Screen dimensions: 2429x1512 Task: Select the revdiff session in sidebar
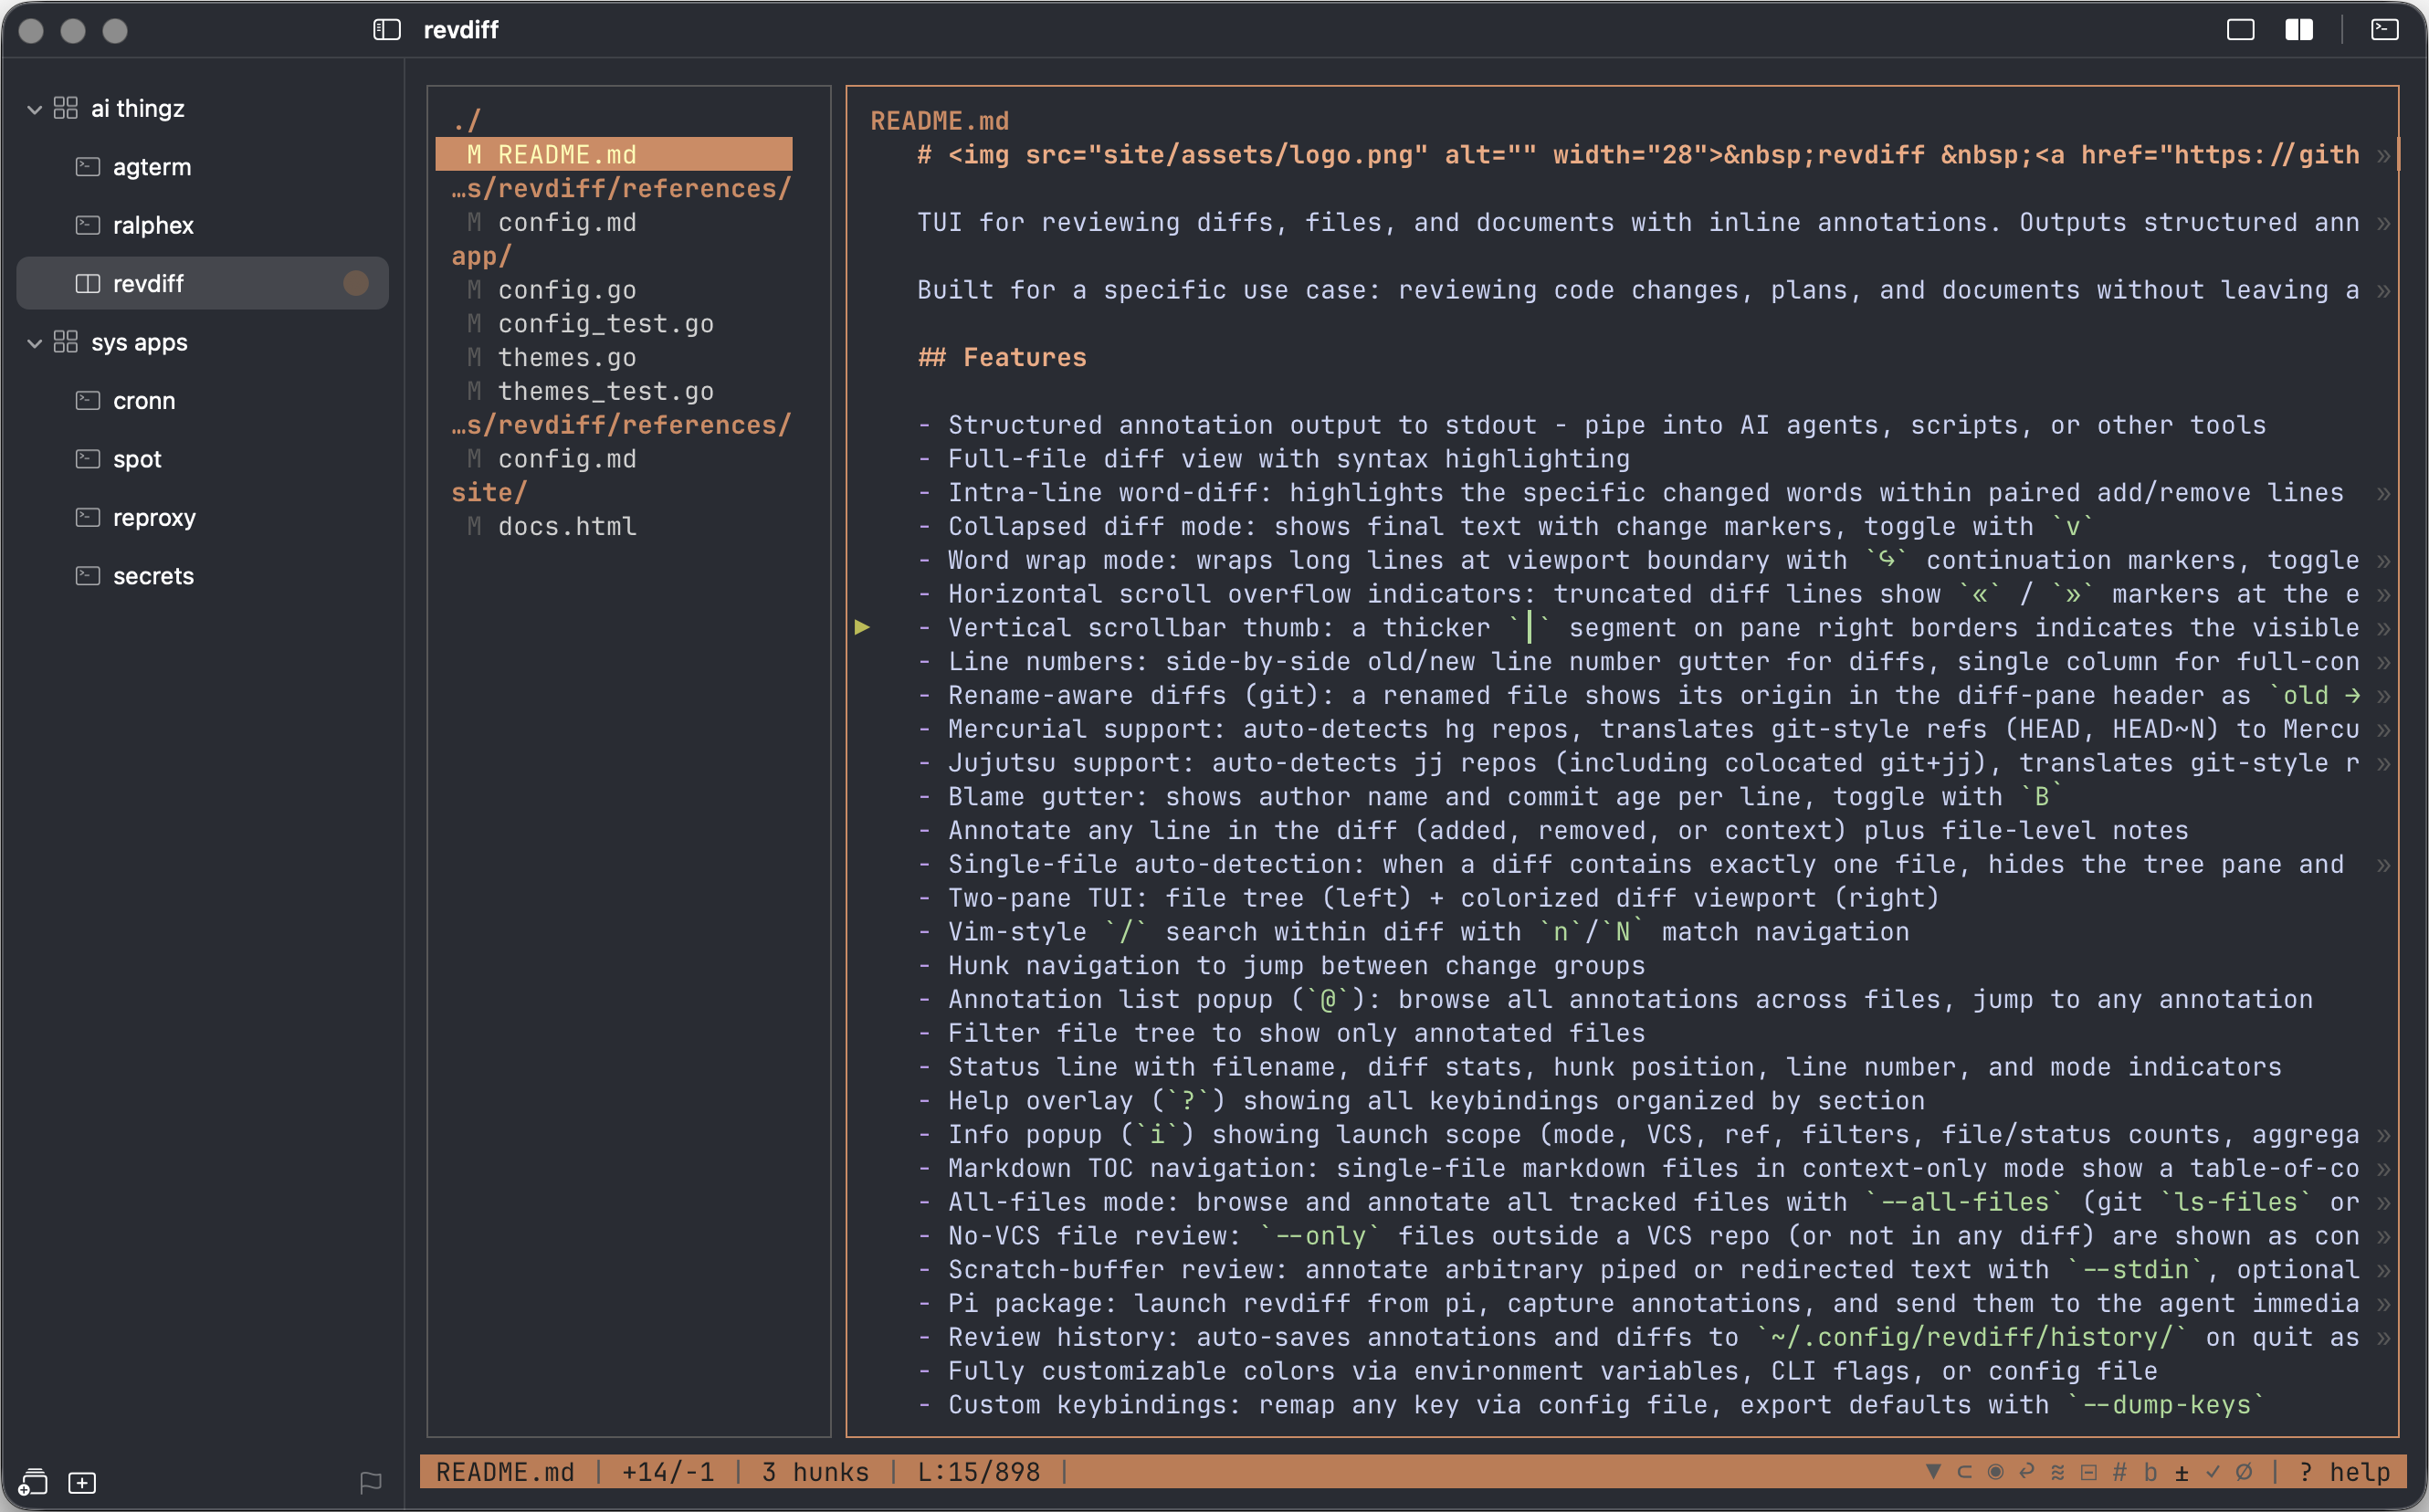tap(203, 283)
